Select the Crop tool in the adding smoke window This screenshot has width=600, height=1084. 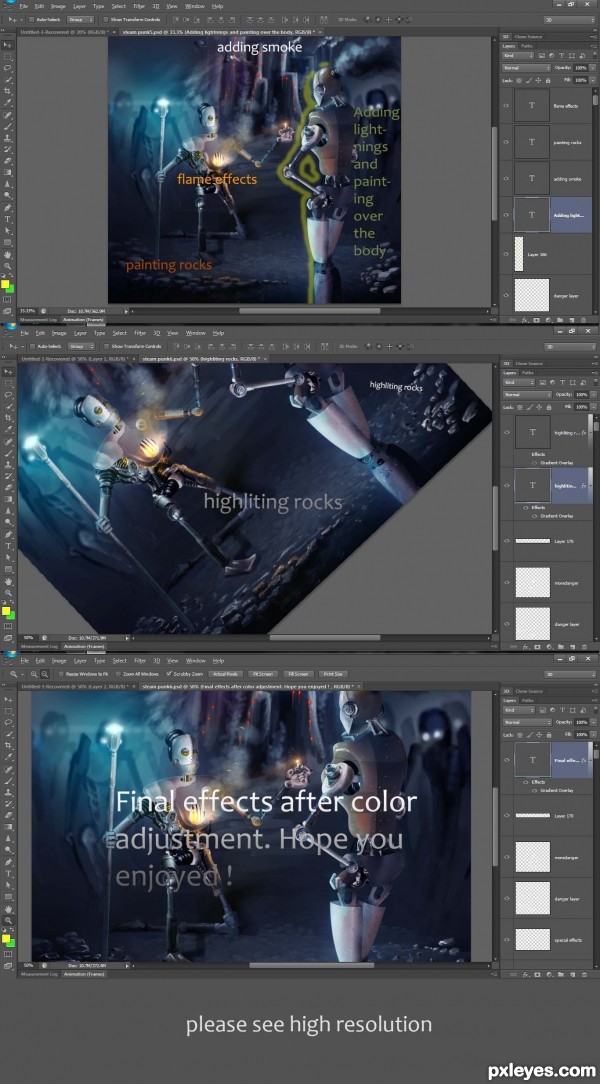[x=8, y=91]
